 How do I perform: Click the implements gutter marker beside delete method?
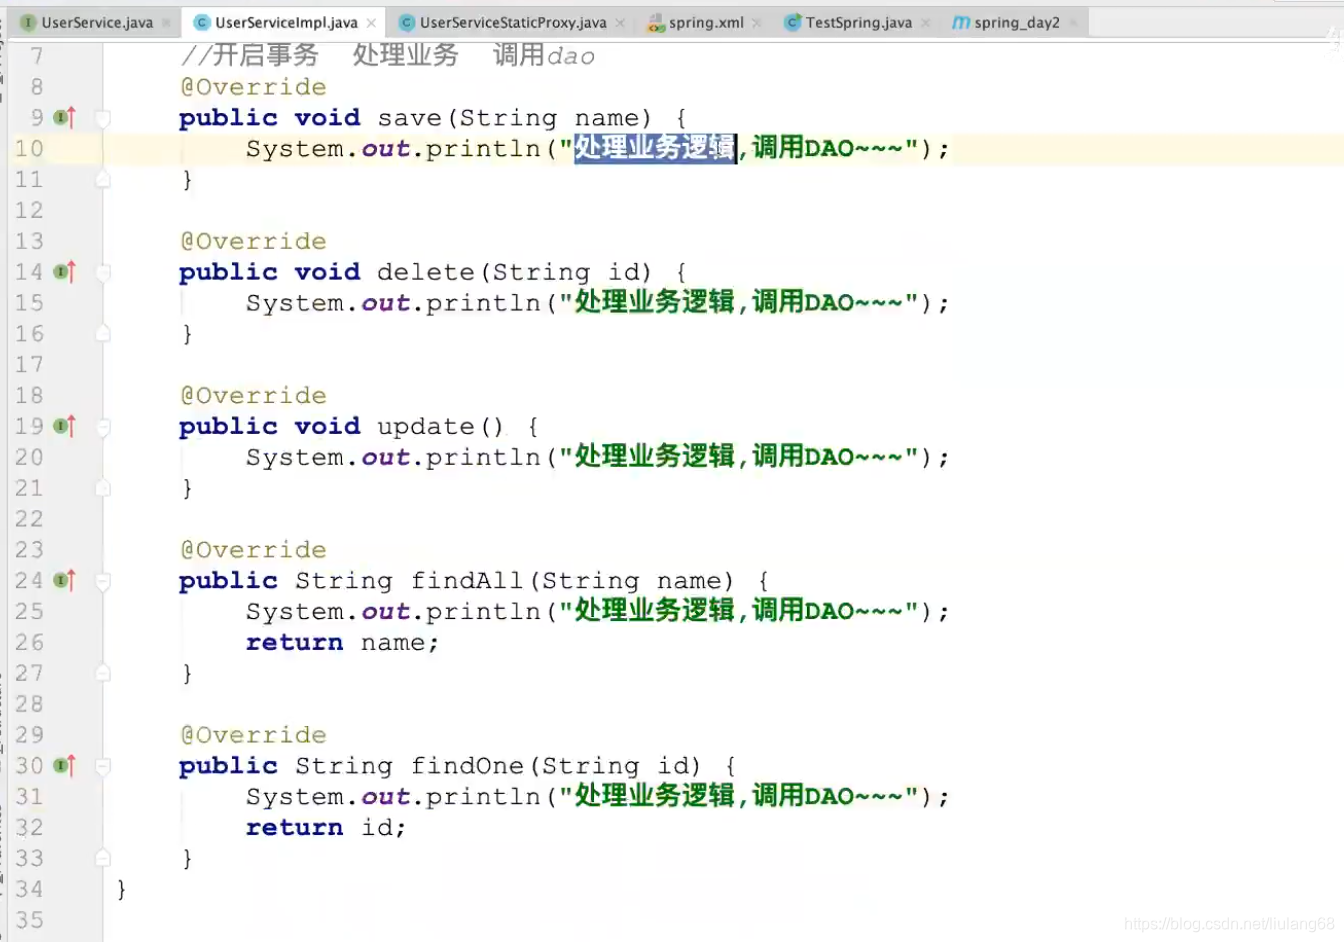tap(65, 272)
